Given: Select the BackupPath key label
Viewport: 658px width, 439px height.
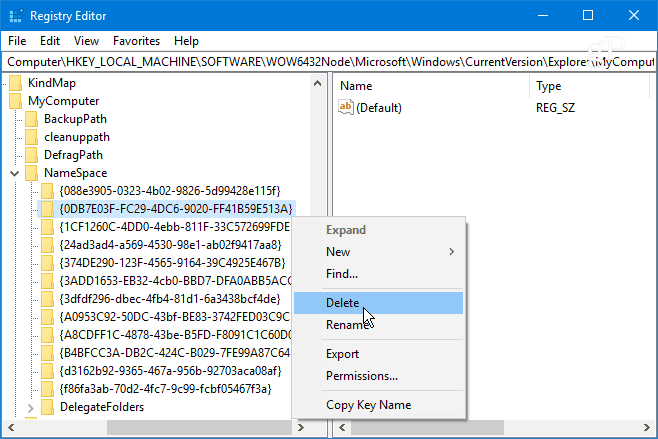Looking at the screenshot, I should 76,119.
